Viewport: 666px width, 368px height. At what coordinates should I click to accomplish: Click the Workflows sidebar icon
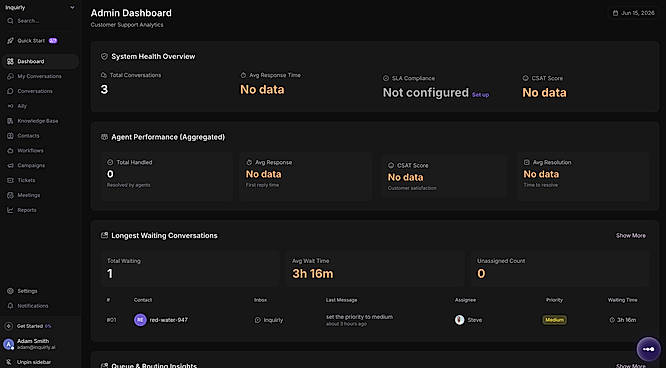tap(10, 151)
